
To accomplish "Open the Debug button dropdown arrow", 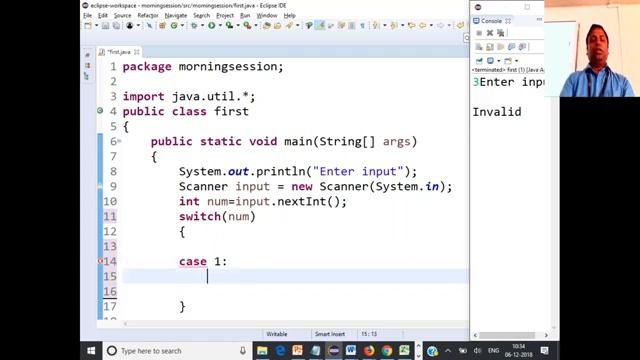I will [202, 26].
